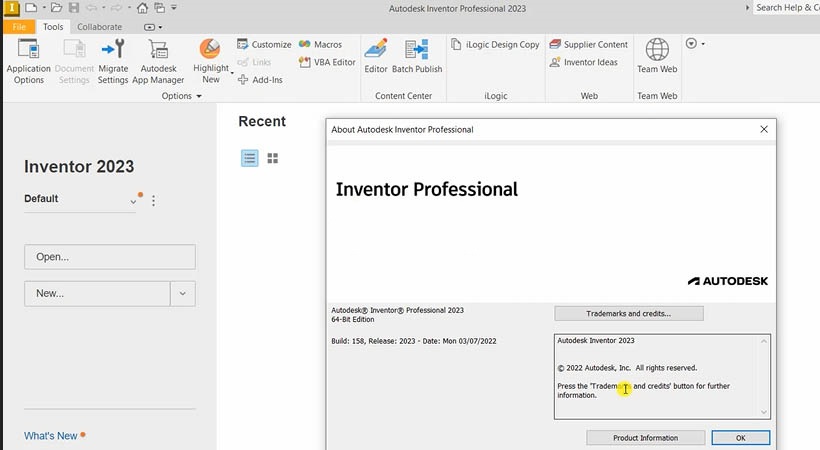
Task: Open the Team Web icon
Action: point(657,55)
